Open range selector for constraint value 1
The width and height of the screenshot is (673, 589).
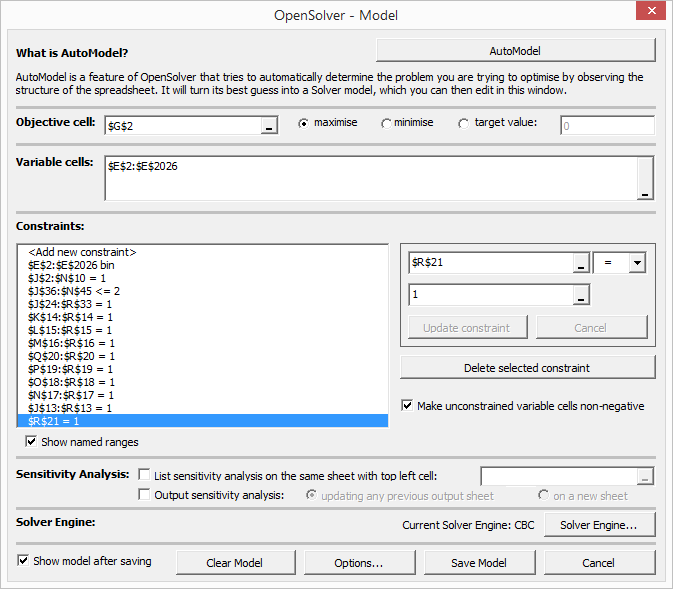pos(581,294)
